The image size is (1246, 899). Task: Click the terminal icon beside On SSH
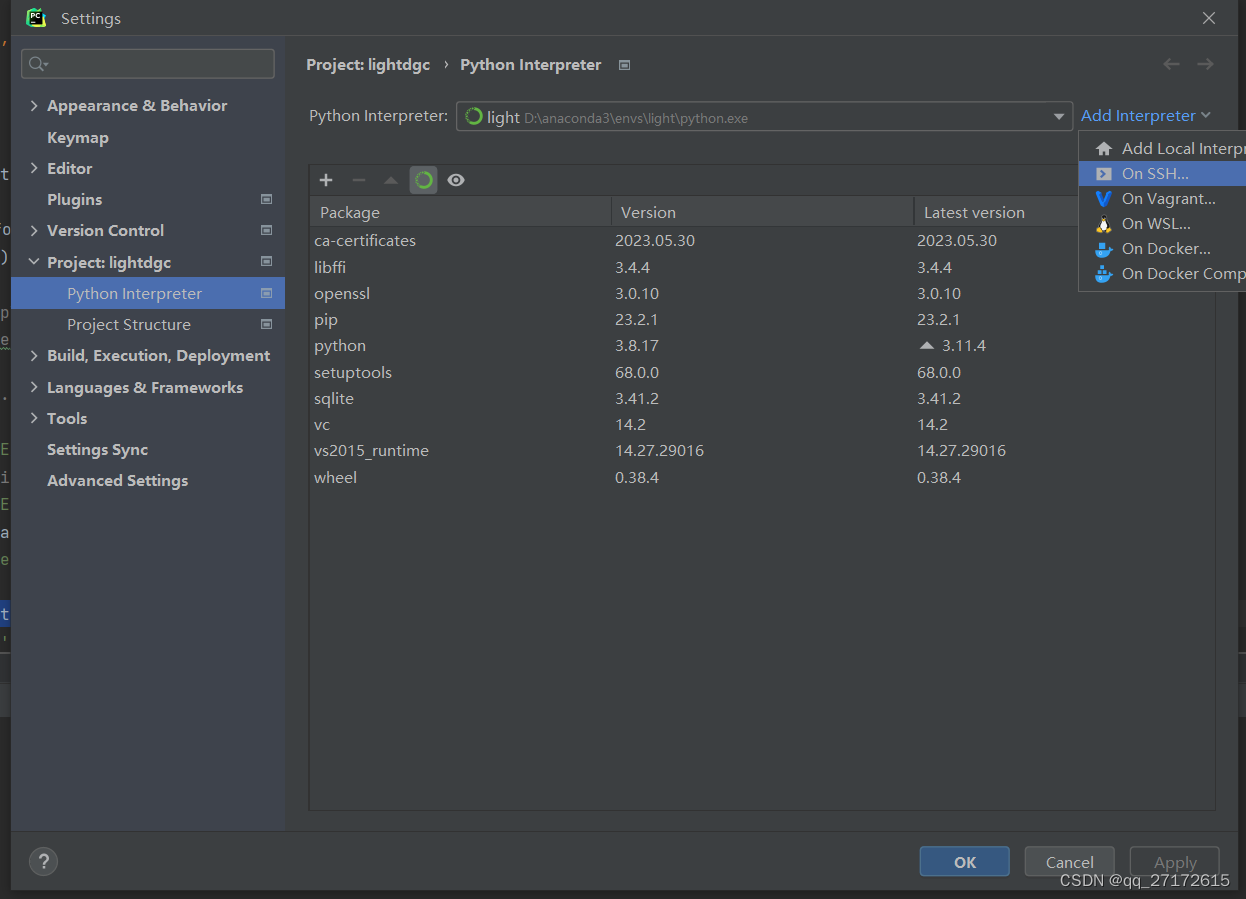coord(1104,173)
